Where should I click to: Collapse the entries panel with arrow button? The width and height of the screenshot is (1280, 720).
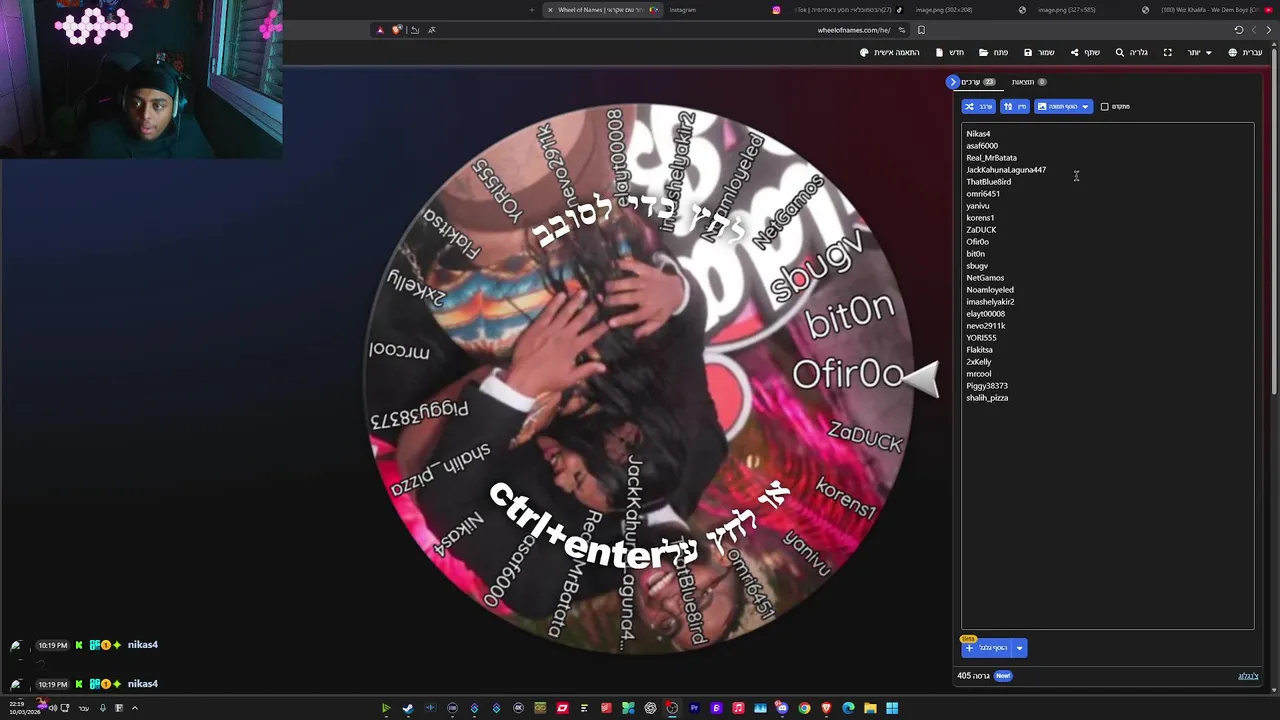[x=952, y=82]
